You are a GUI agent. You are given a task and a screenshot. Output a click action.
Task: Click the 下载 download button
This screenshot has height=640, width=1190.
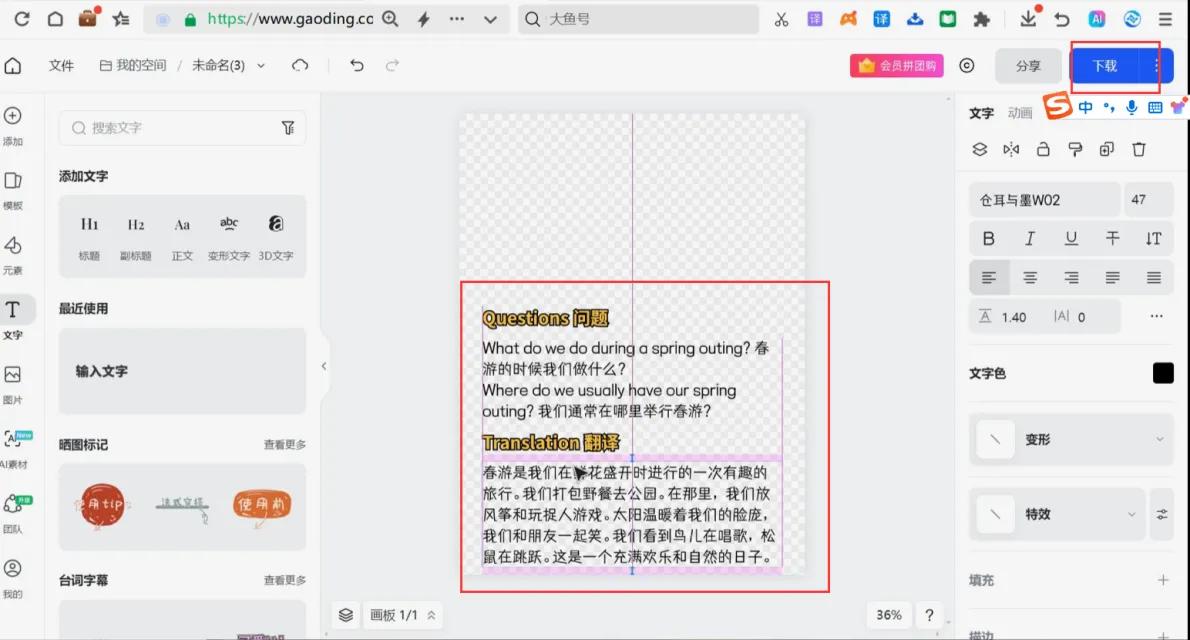(x=1106, y=65)
